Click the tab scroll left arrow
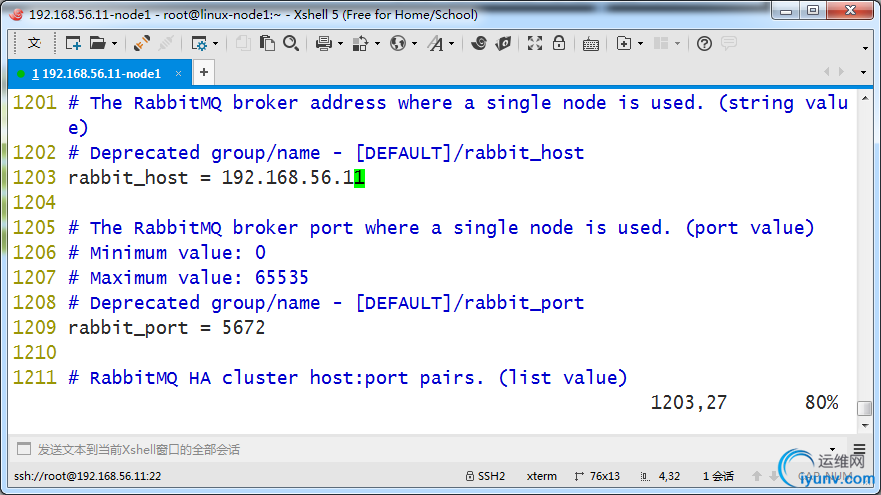The width and height of the screenshot is (881, 495). (x=826, y=71)
